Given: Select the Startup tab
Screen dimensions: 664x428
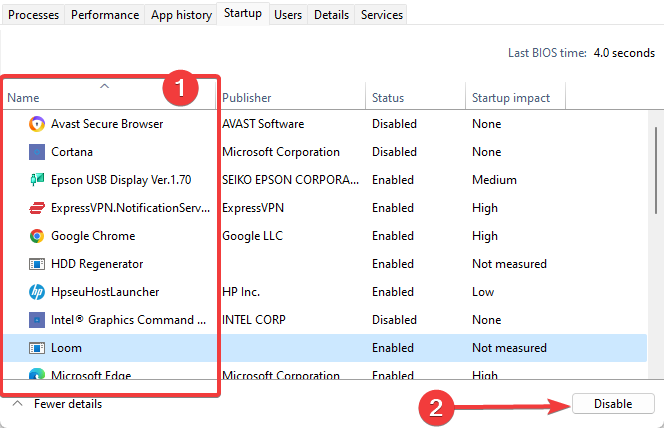Looking at the screenshot, I should coord(243,13).
